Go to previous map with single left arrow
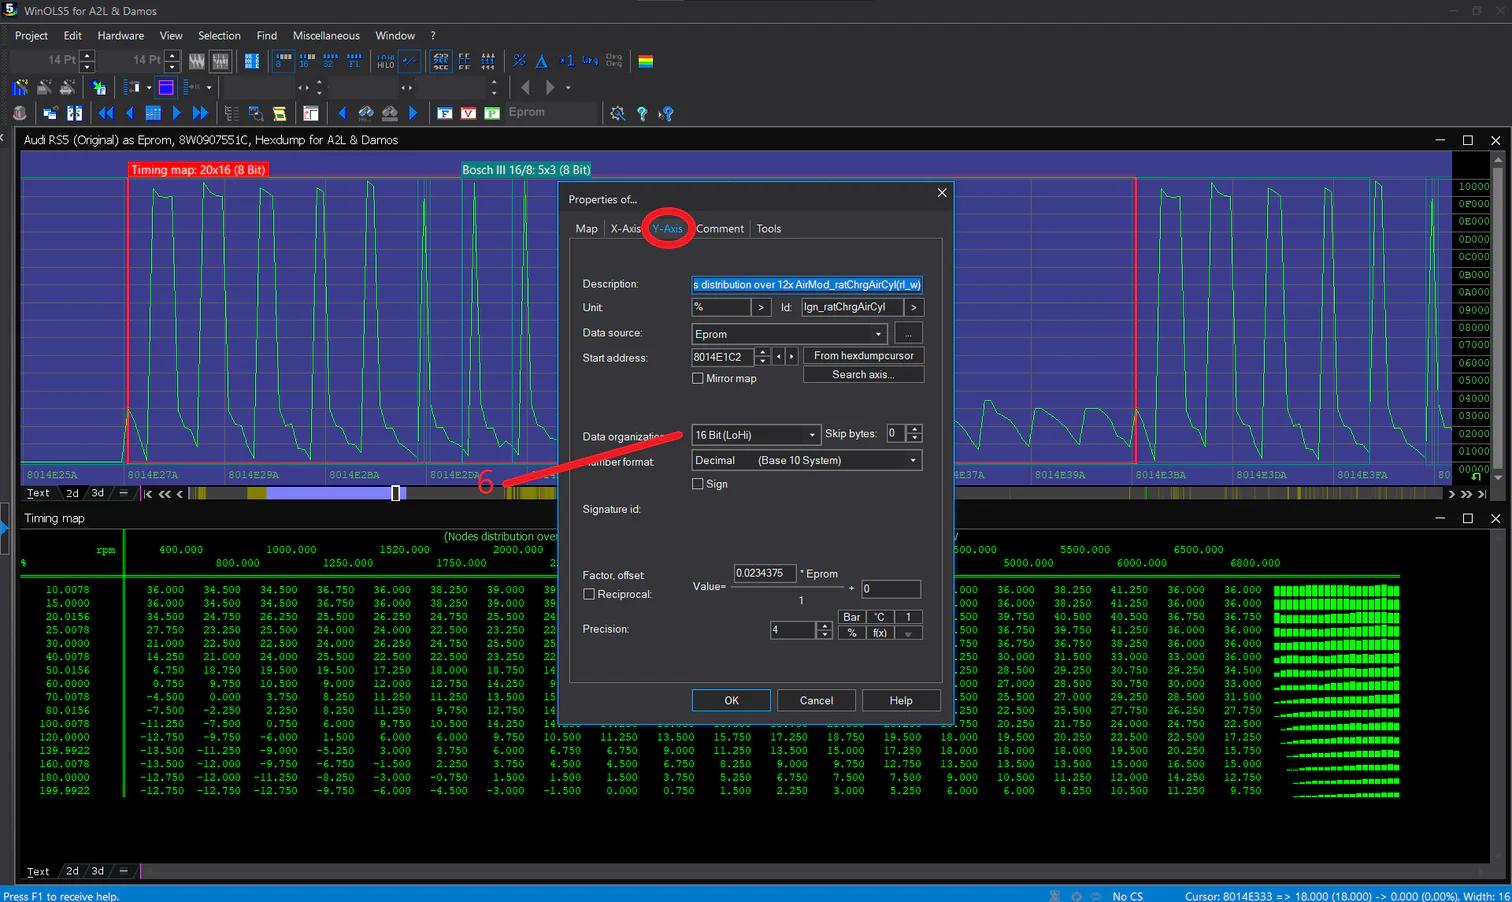The height and width of the screenshot is (902, 1512). point(130,113)
